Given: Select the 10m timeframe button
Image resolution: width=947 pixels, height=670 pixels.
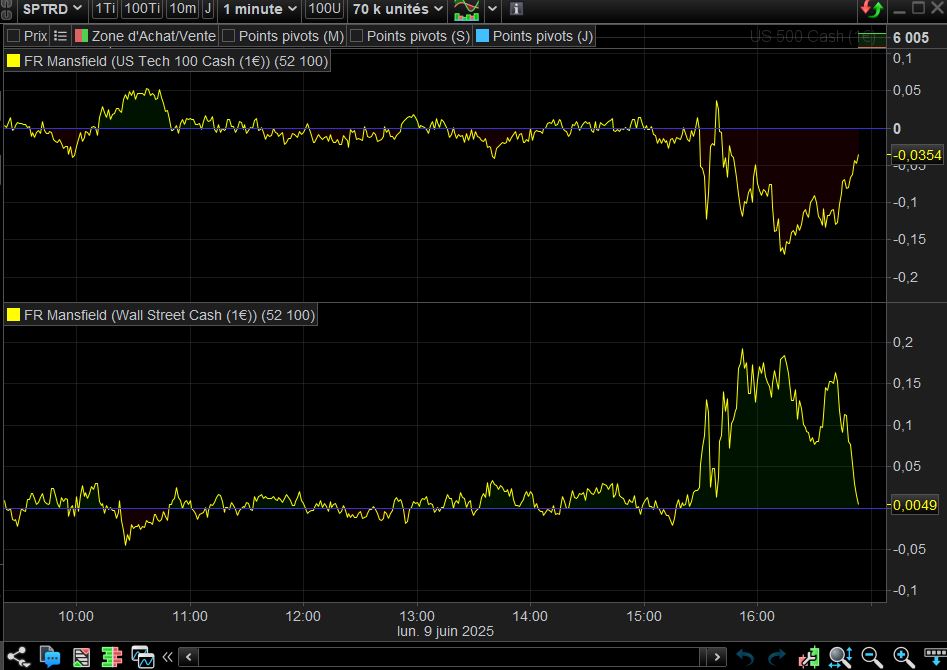Looking at the screenshot, I should (x=182, y=9).
